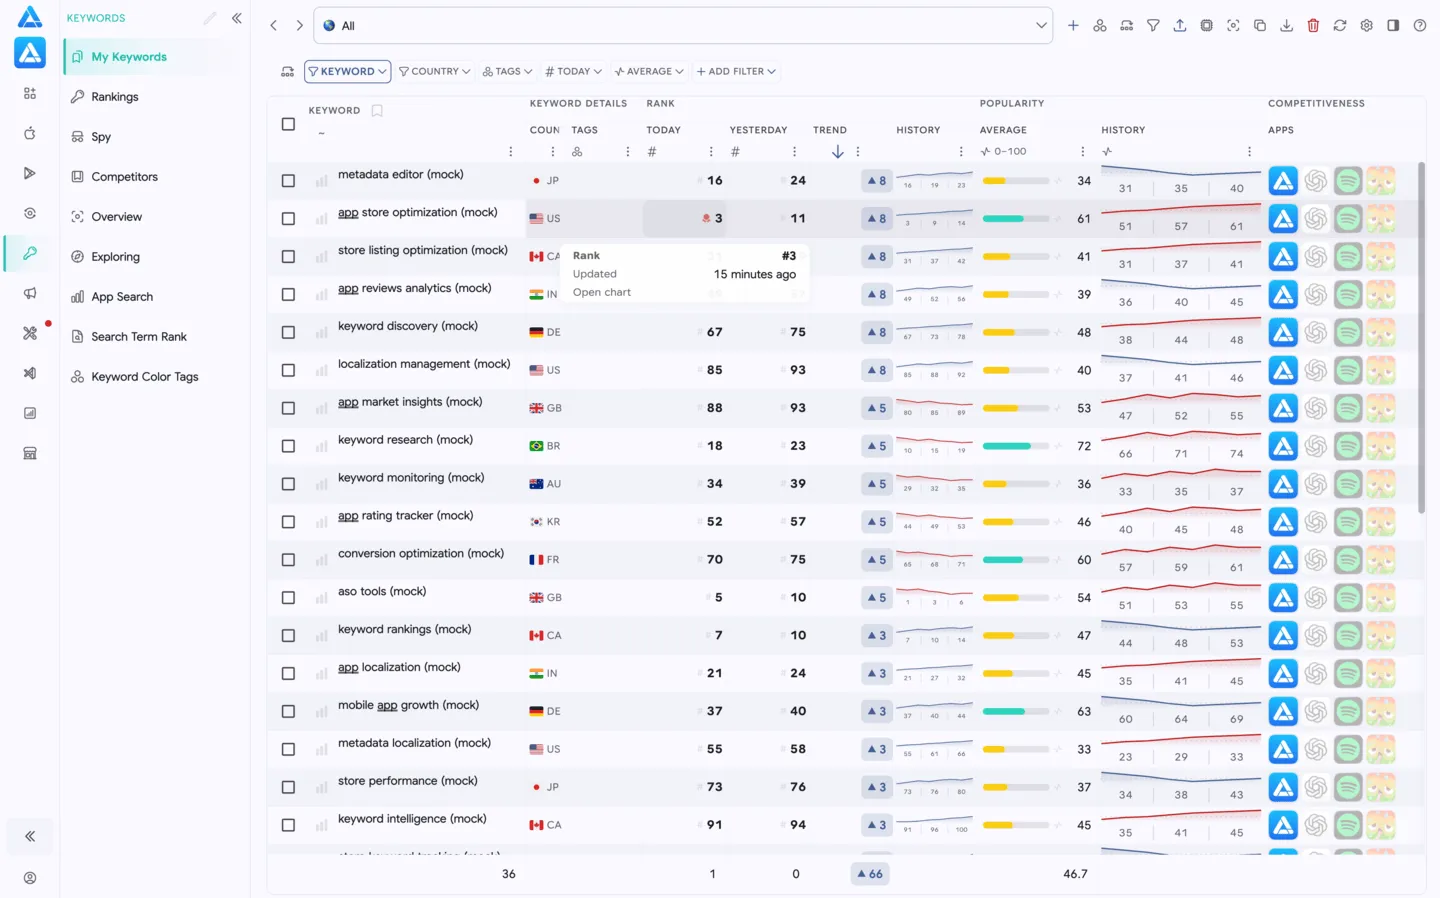Open the ADD FILTER dropdown
The height and width of the screenshot is (898, 1440).
(736, 71)
